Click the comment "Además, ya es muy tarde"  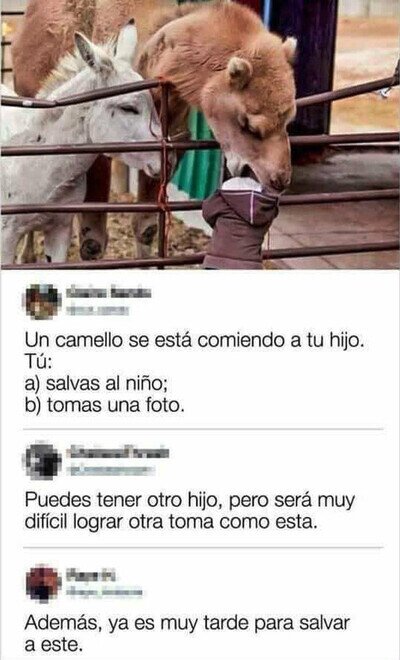pos(187,633)
